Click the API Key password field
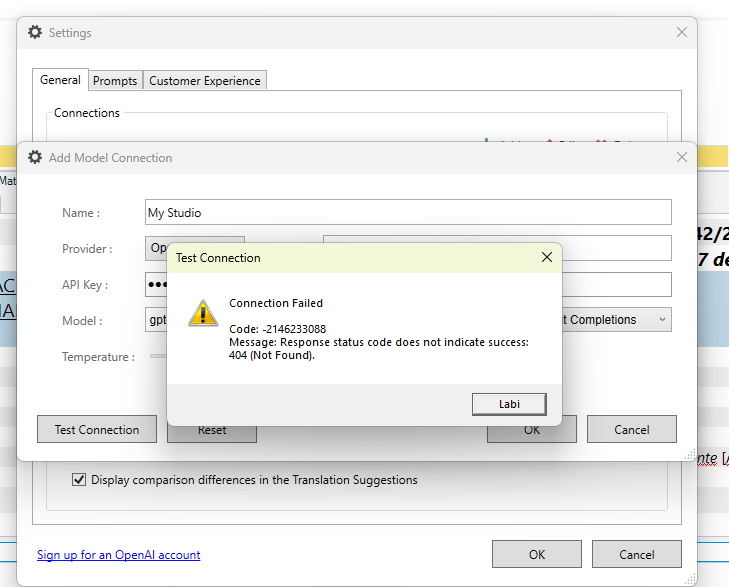Image resolution: width=729 pixels, height=587 pixels. [x=155, y=284]
